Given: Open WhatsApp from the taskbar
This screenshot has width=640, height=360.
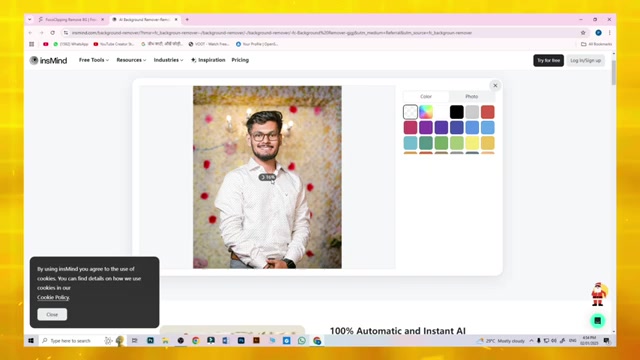Looking at the screenshot, I should click(x=302, y=340).
